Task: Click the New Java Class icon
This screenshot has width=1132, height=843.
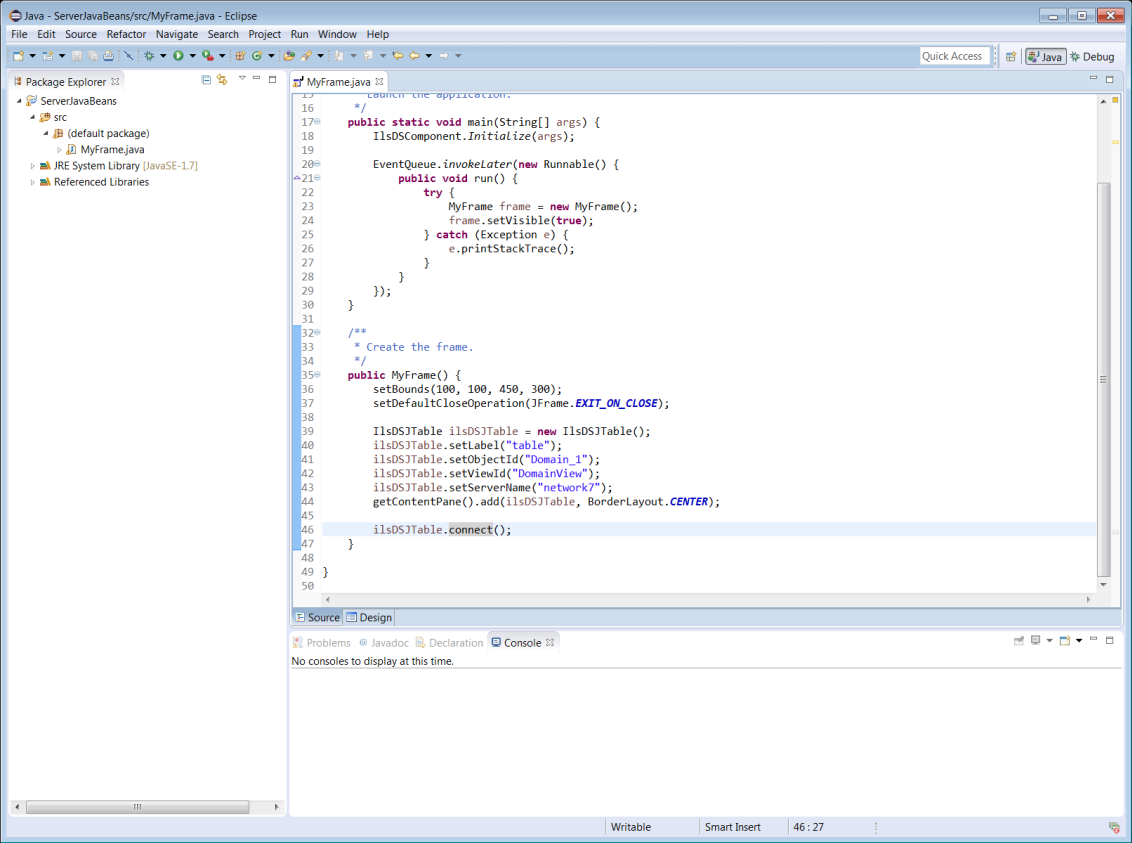Action: [256, 56]
